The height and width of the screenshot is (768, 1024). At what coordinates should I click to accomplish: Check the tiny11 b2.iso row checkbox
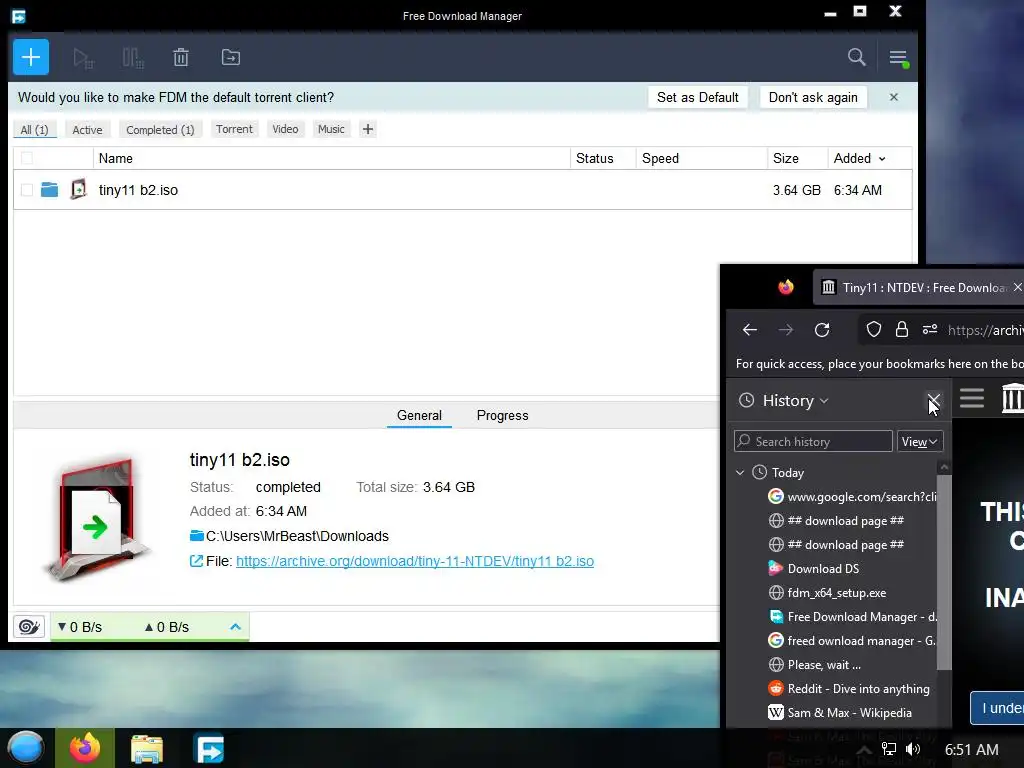(x=27, y=190)
